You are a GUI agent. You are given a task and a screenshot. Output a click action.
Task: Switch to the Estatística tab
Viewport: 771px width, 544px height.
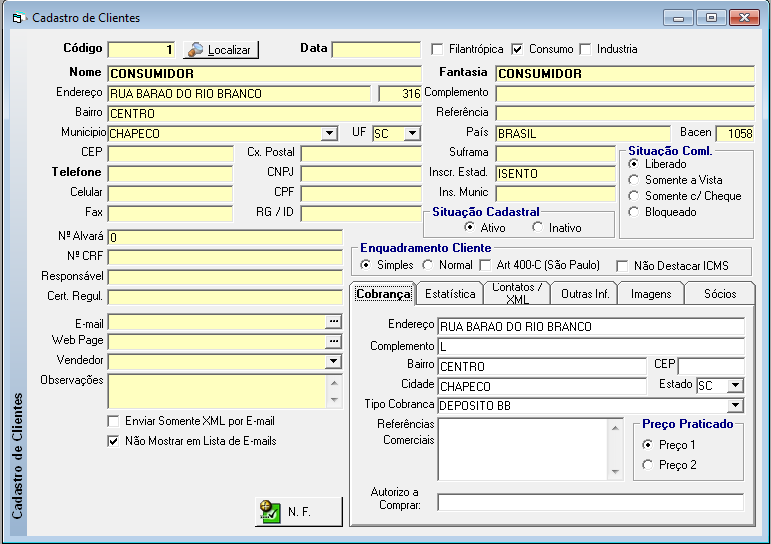pyautogui.click(x=450, y=294)
